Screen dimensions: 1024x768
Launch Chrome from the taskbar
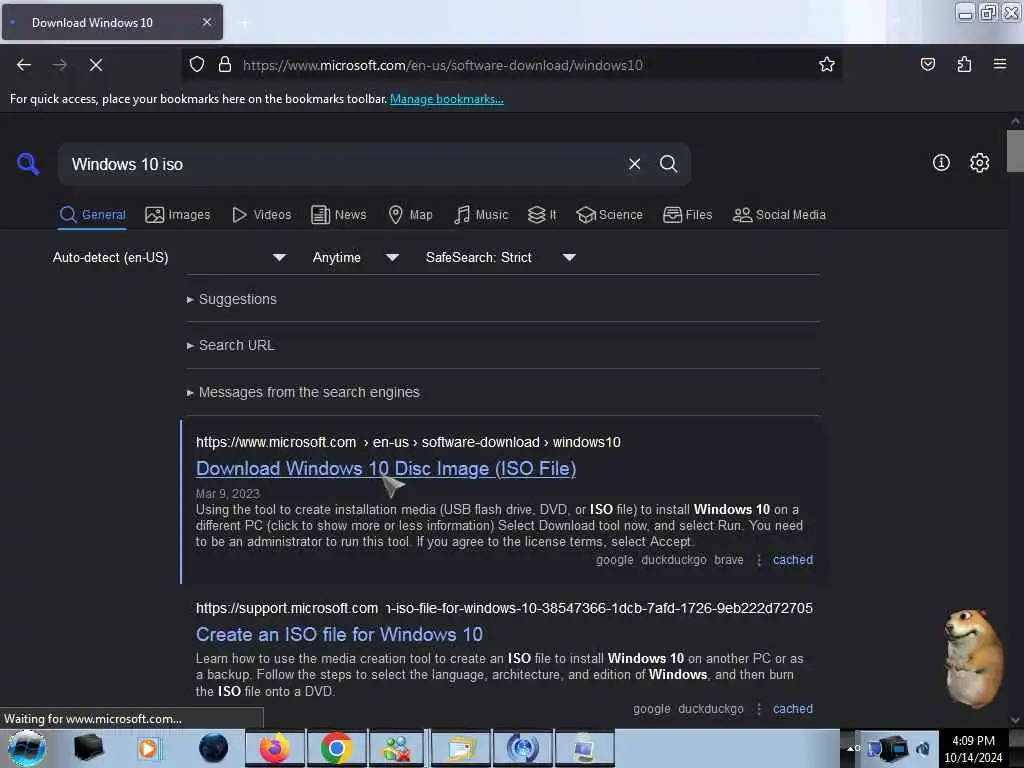click(336, 748)
